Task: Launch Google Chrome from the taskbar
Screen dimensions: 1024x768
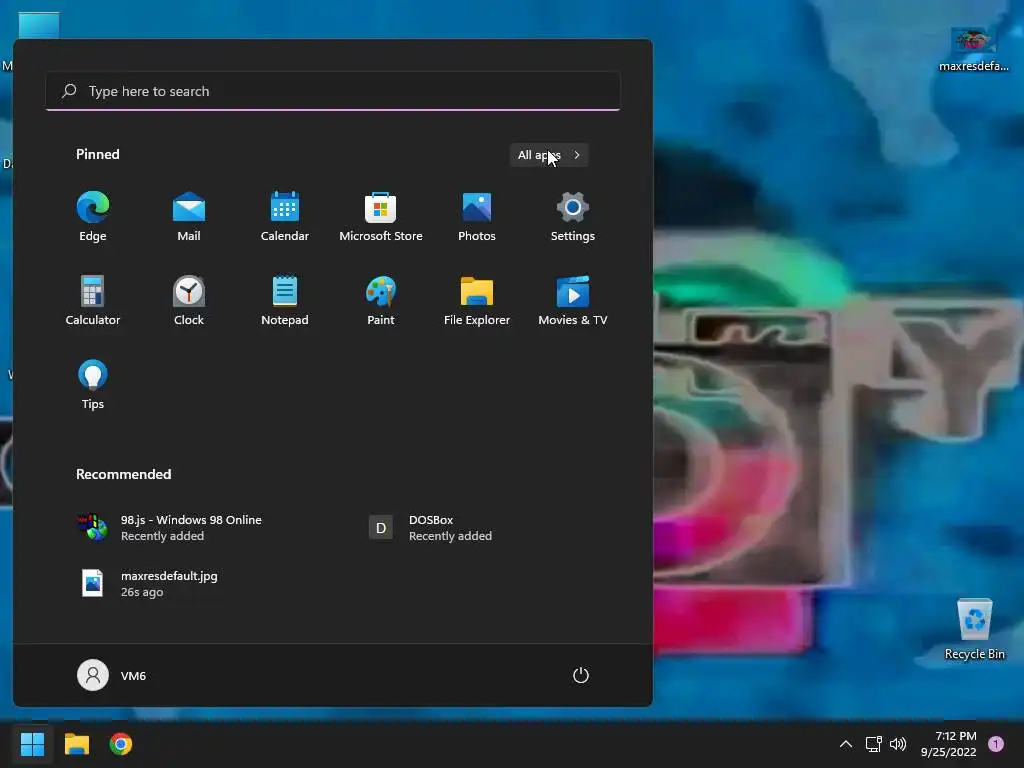Action: [121, 744]
